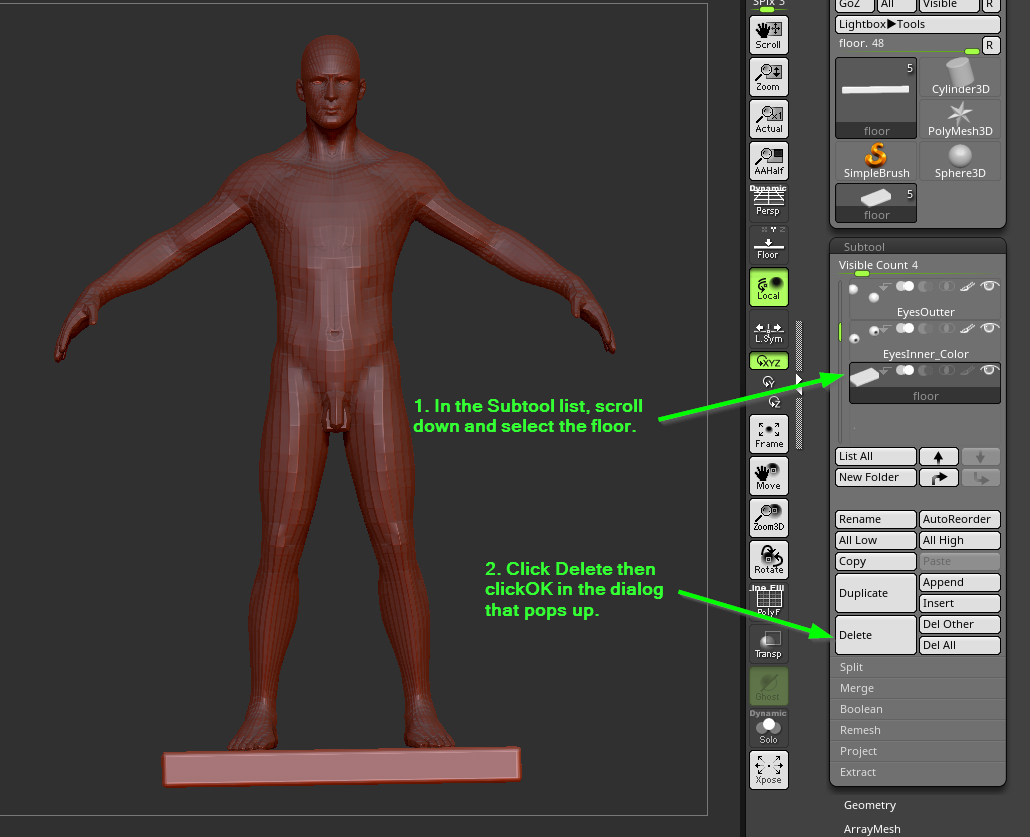Hide the EyesOutter subtool with eye icon

(989, 286)
